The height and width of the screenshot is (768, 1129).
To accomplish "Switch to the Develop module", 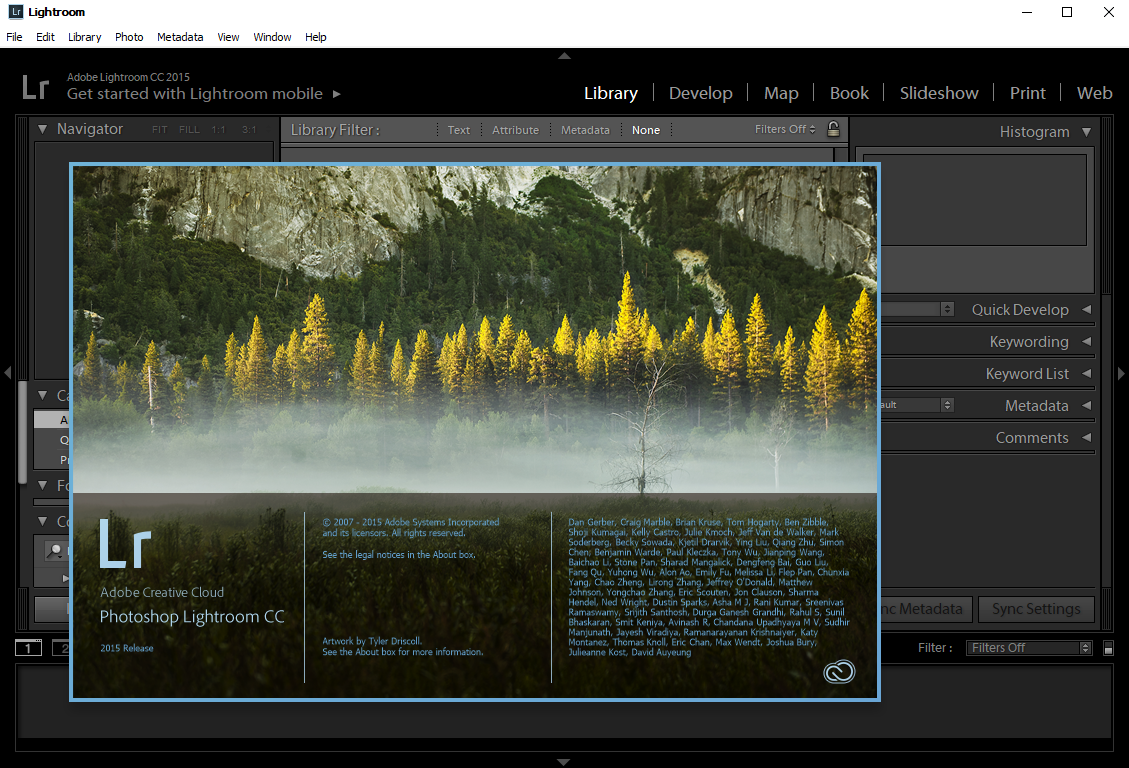I will [701, 93].
